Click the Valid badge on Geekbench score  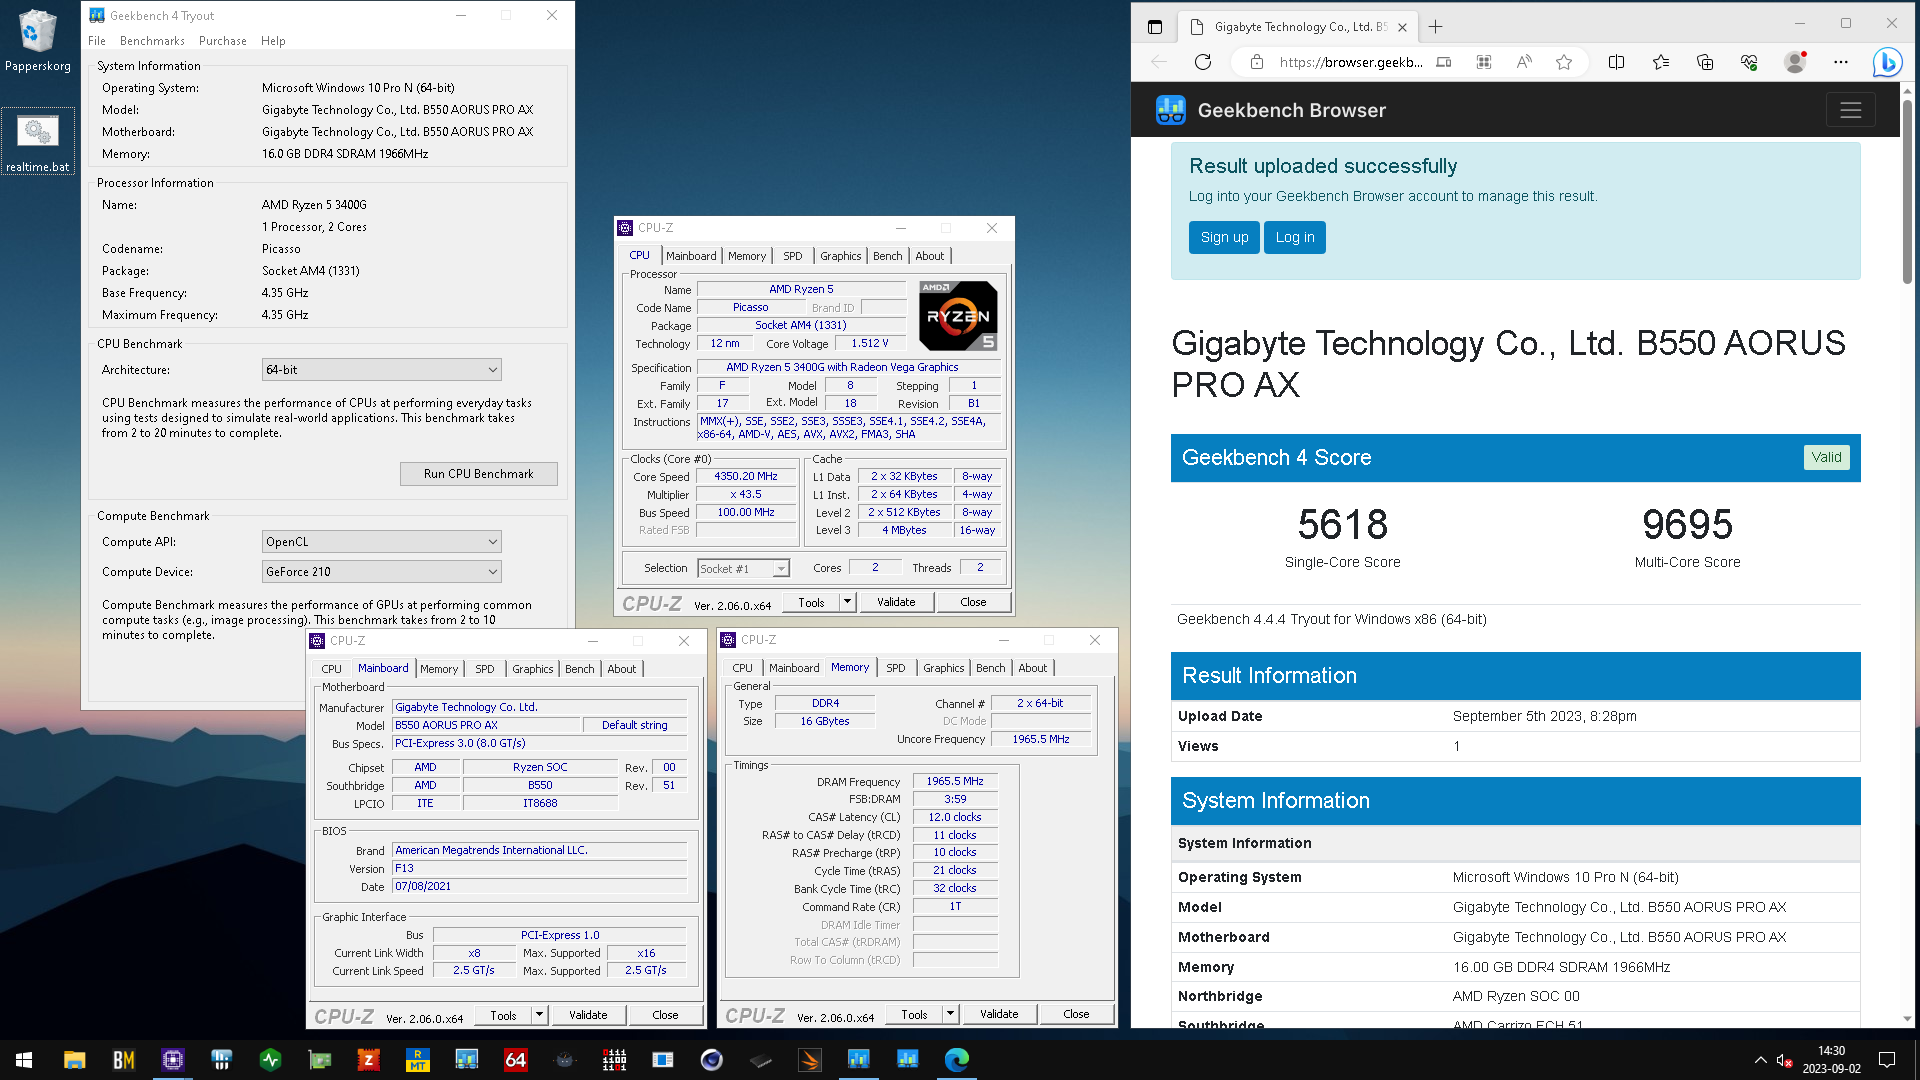1826,457
